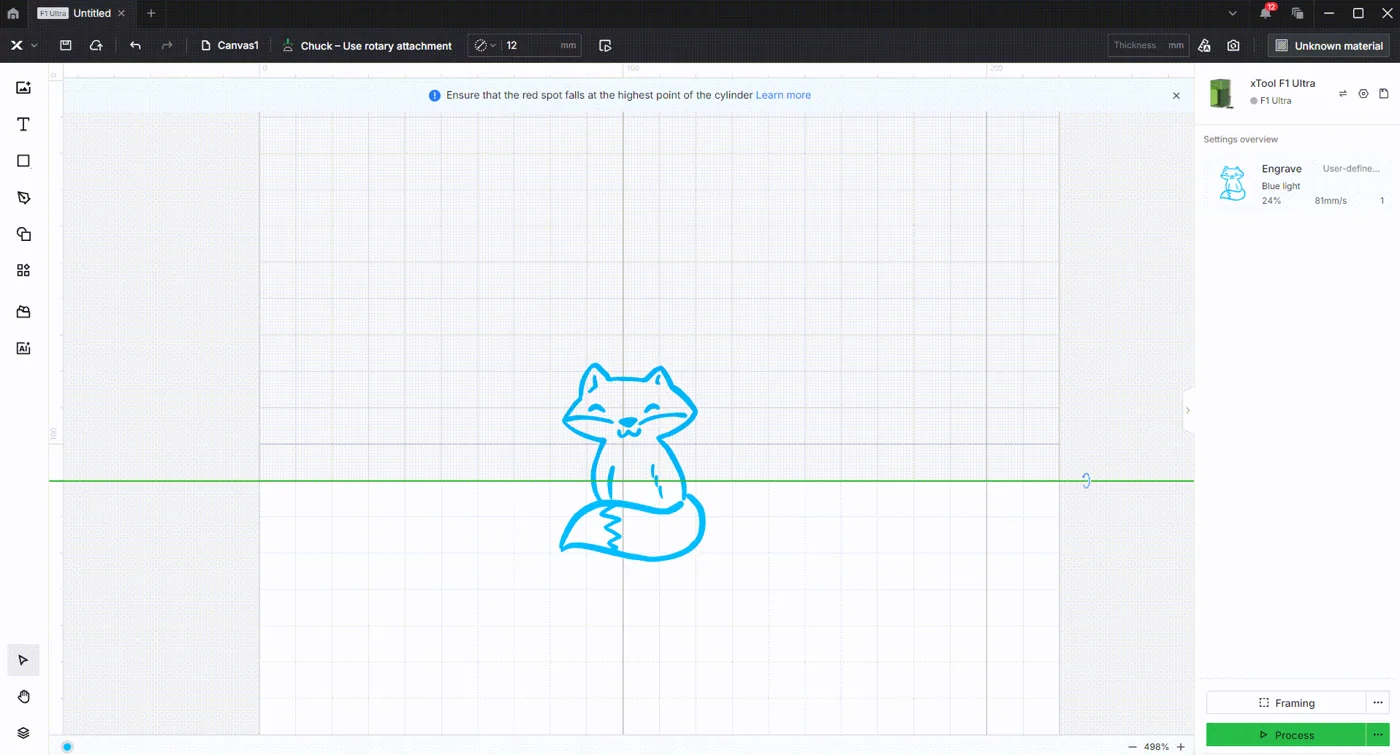Open Framing more options menu
The width and height of the screenshot is (1400, 755).
1378,702
